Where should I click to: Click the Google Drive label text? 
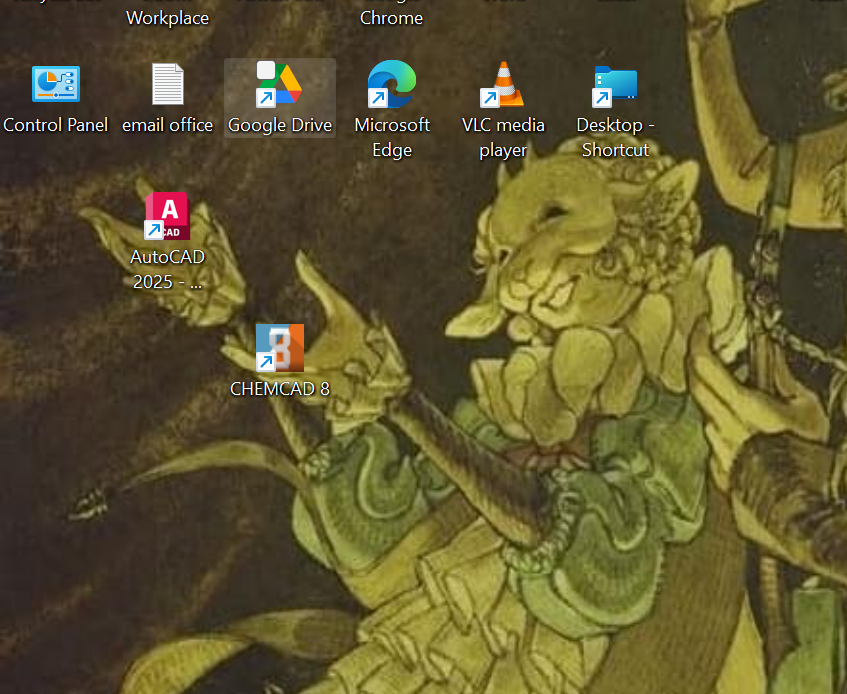point(279,125)
